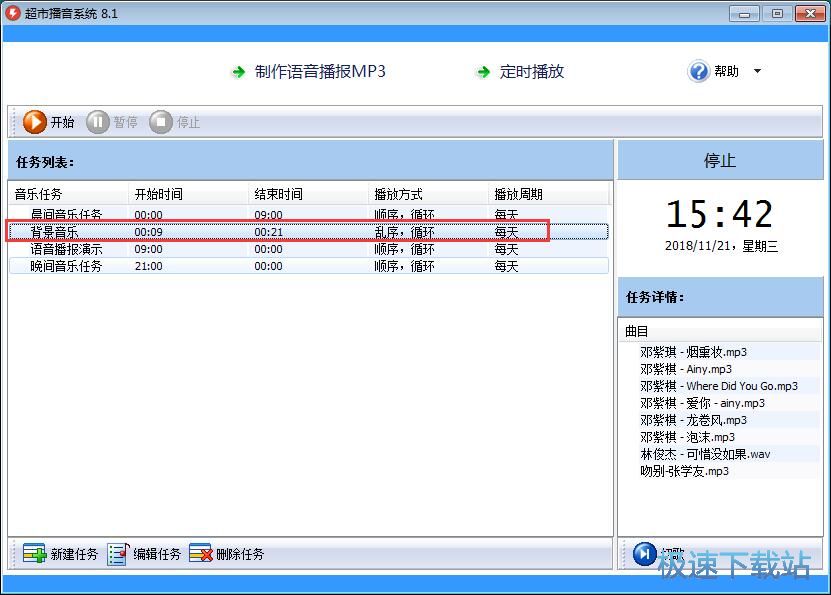The width and height of the screenshot is (831, 595).
Task: Click the app logo in title bar
Action: click(x=13, y=13)
